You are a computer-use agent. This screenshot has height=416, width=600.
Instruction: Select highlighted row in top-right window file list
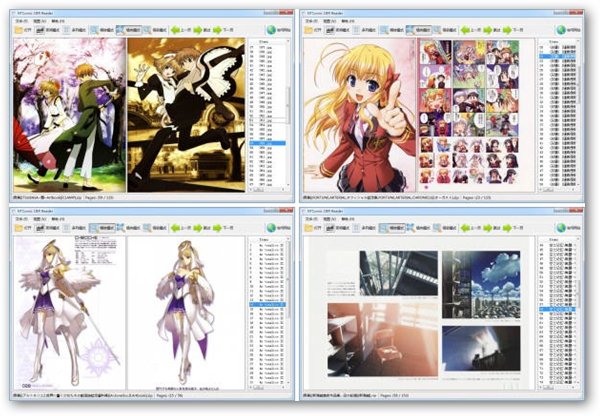pos(558,56)
